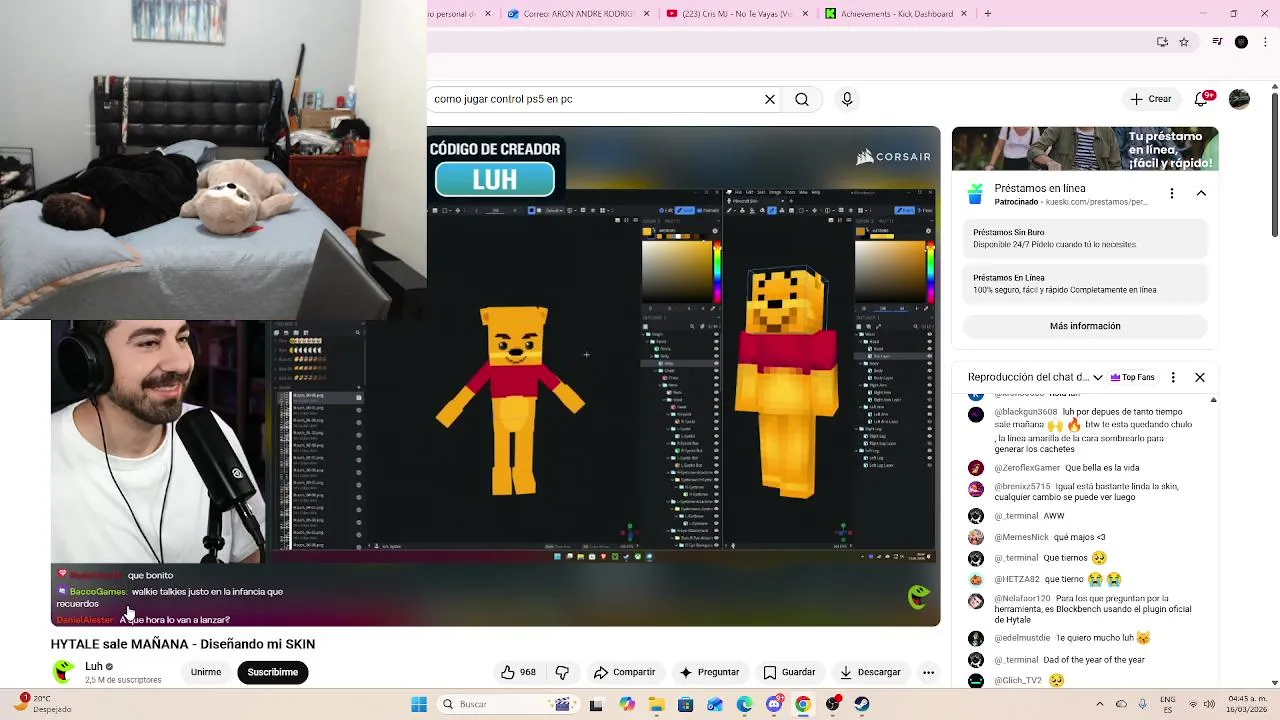1280x720 pixels.
Task: Open Discord from taskbar
Action: coord(774,704)
